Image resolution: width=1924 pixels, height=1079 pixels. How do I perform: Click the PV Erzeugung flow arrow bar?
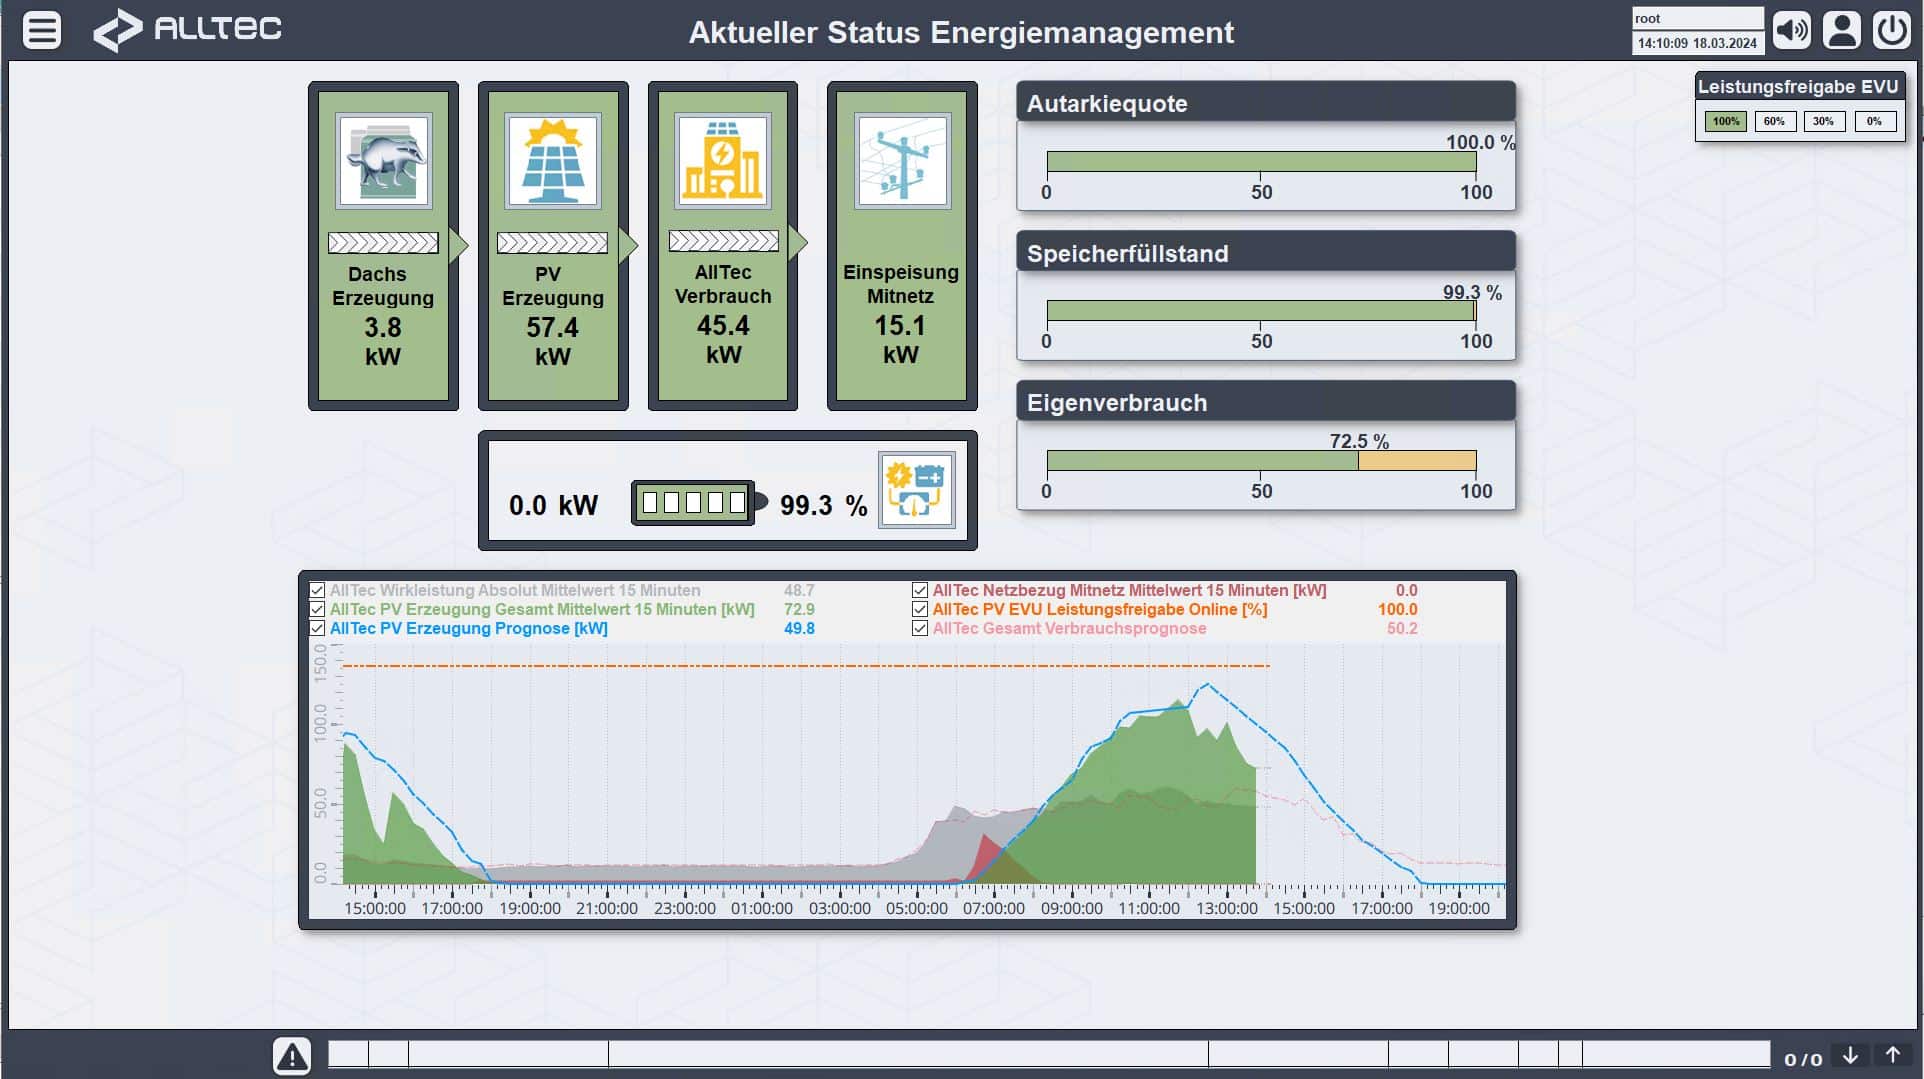click(552, 243)
